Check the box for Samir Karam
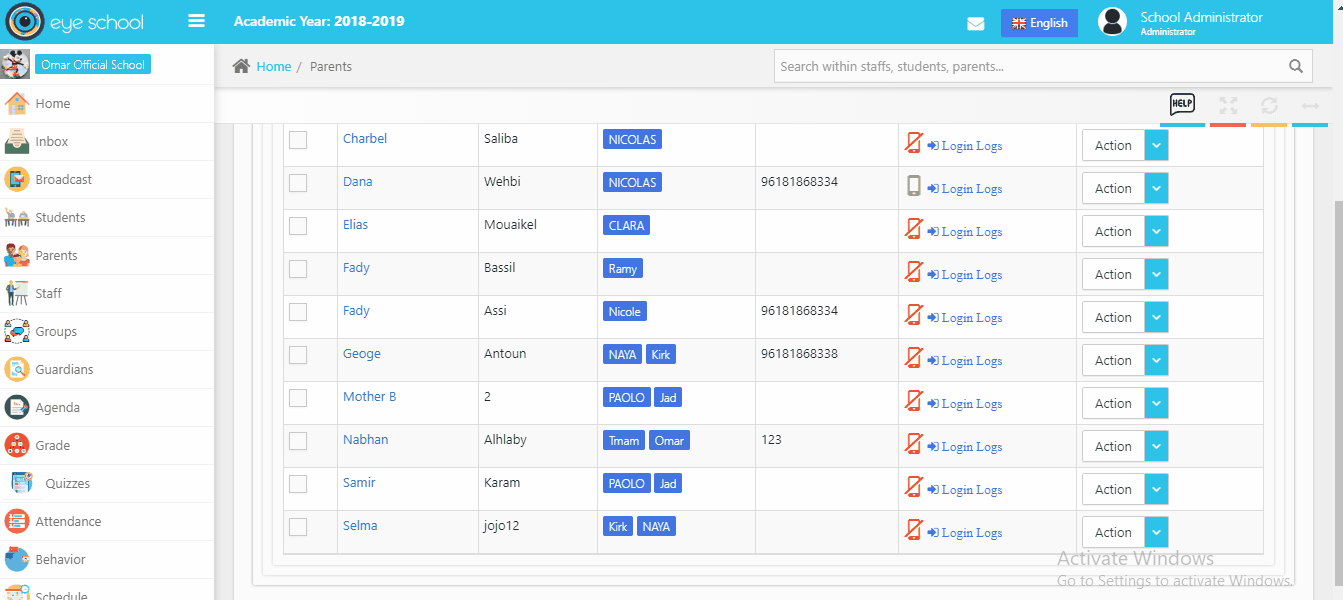1343x600 pixels. [x=298, y=484]
